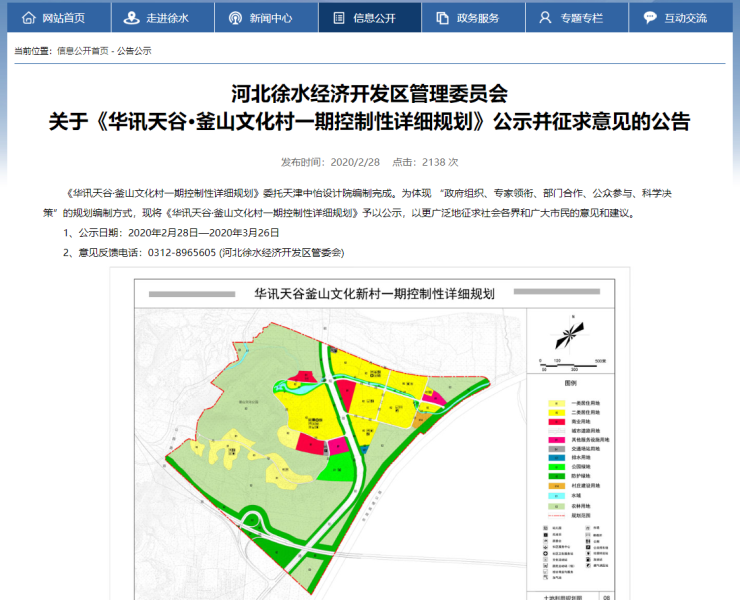
Task: Click the planning map image
Action: pos(370,434)
